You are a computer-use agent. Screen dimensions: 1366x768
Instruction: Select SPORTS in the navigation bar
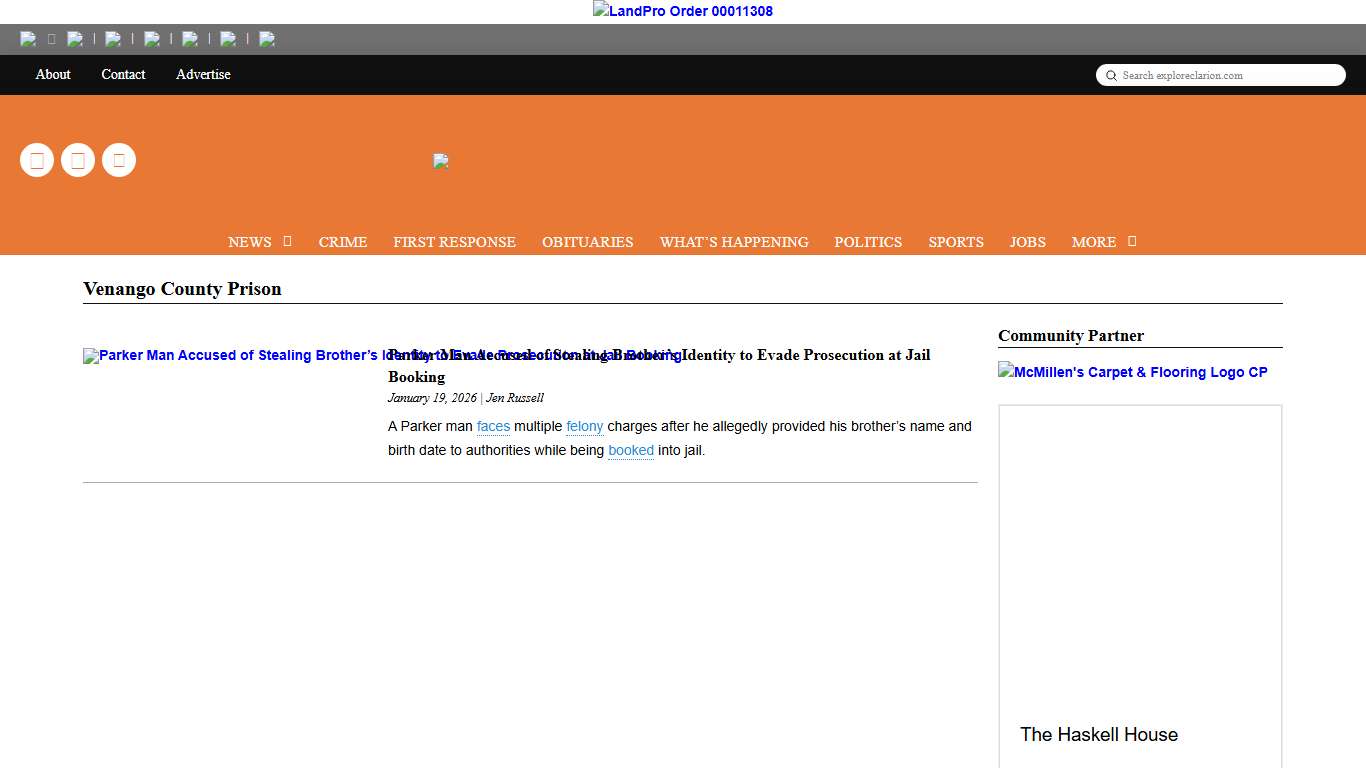click(955, 242)
